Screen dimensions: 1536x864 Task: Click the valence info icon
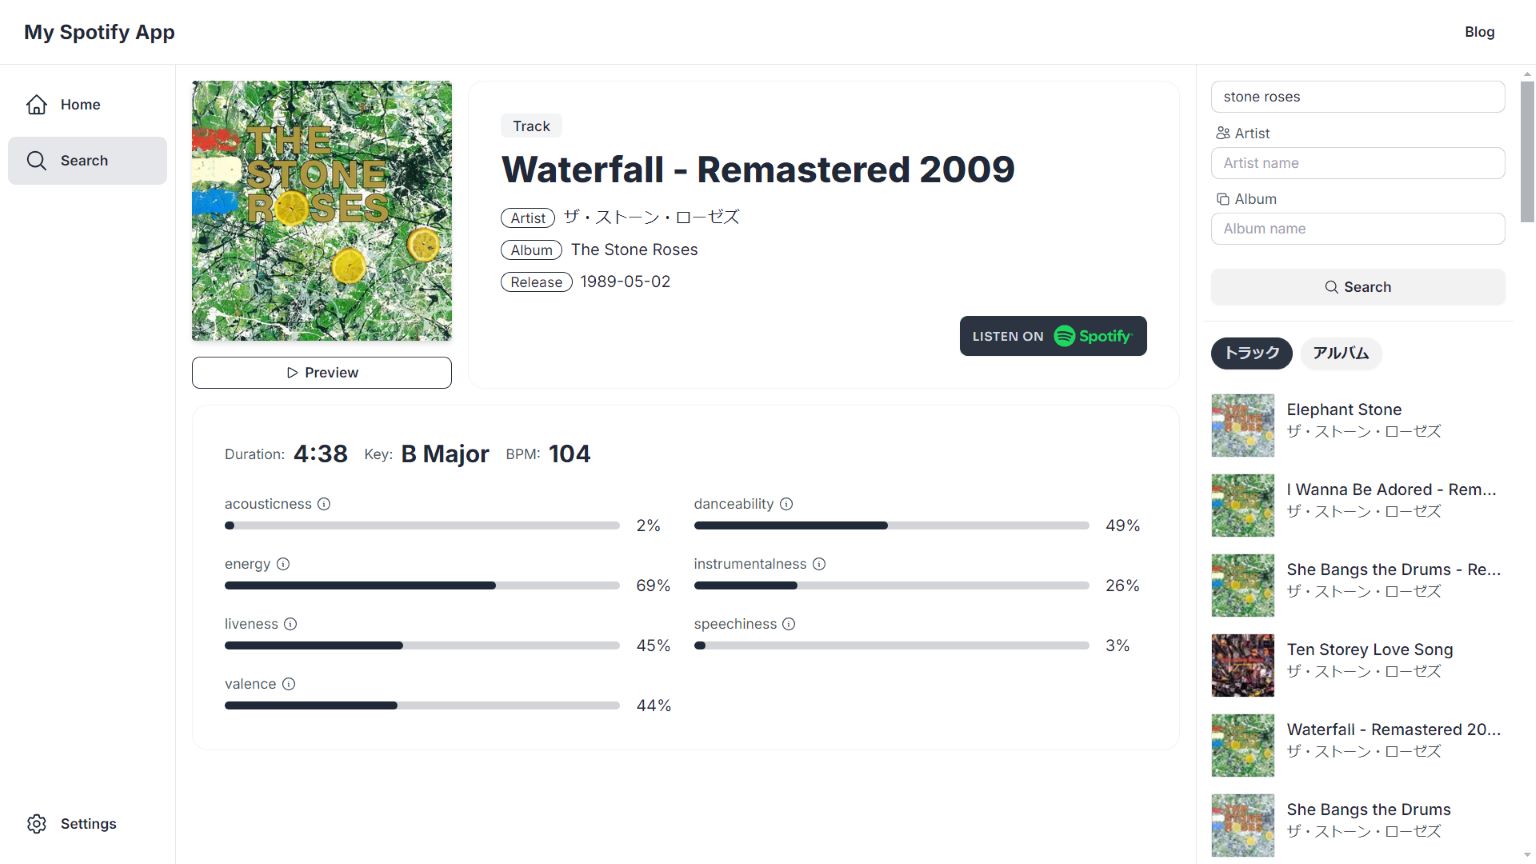pos(288,684)
